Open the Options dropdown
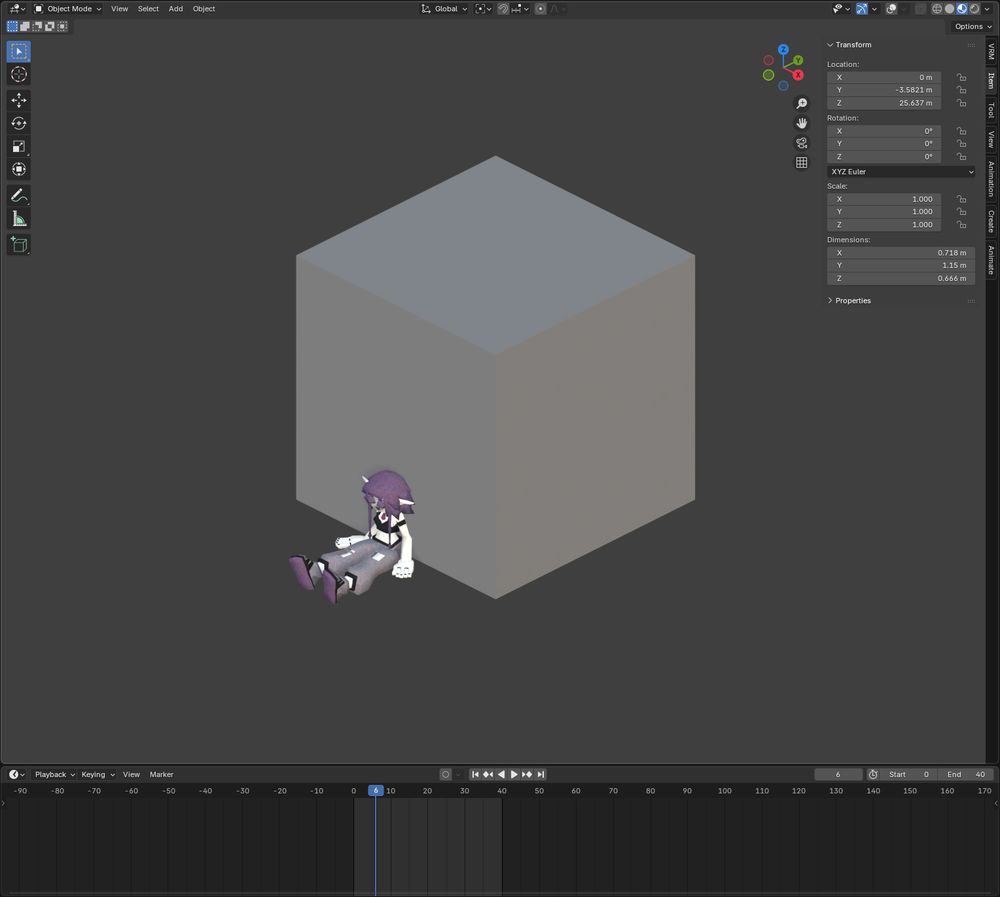Image resolution: width=1000 pixels, height=897 pixels. [973, 26]
